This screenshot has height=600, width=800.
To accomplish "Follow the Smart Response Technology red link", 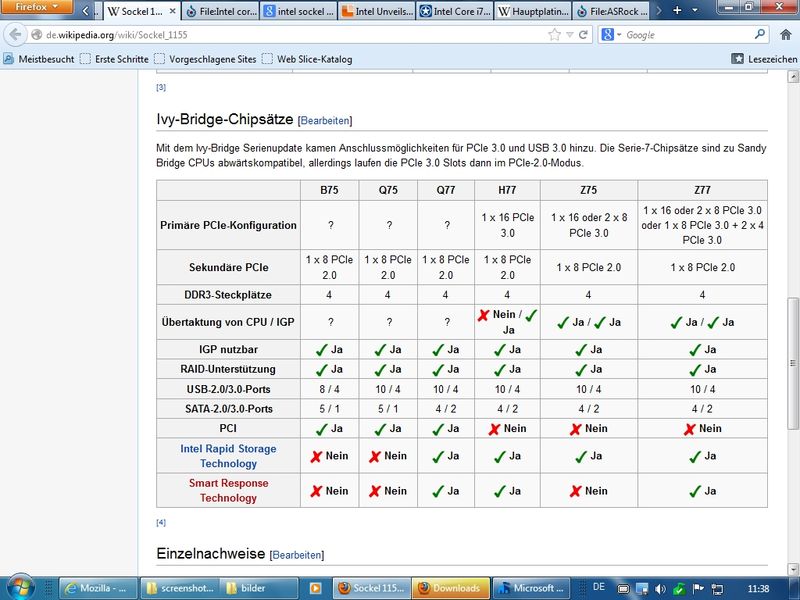I will (228, 490).
